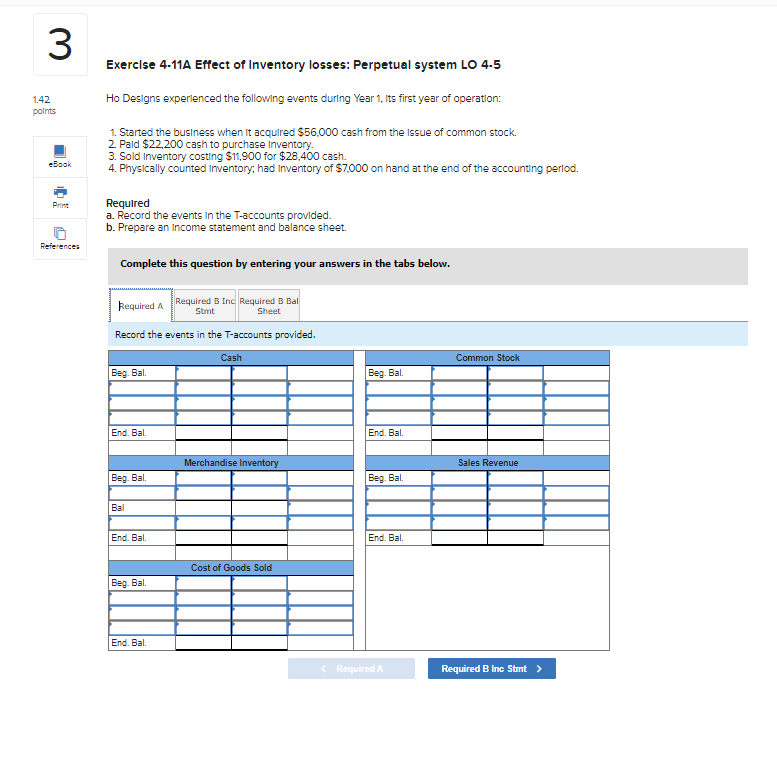Switch to Required B Inc Stmt tab
Image resolution: width=777 pixels, height=765 pixels.
pyautogui.click(x=205, y=306)
